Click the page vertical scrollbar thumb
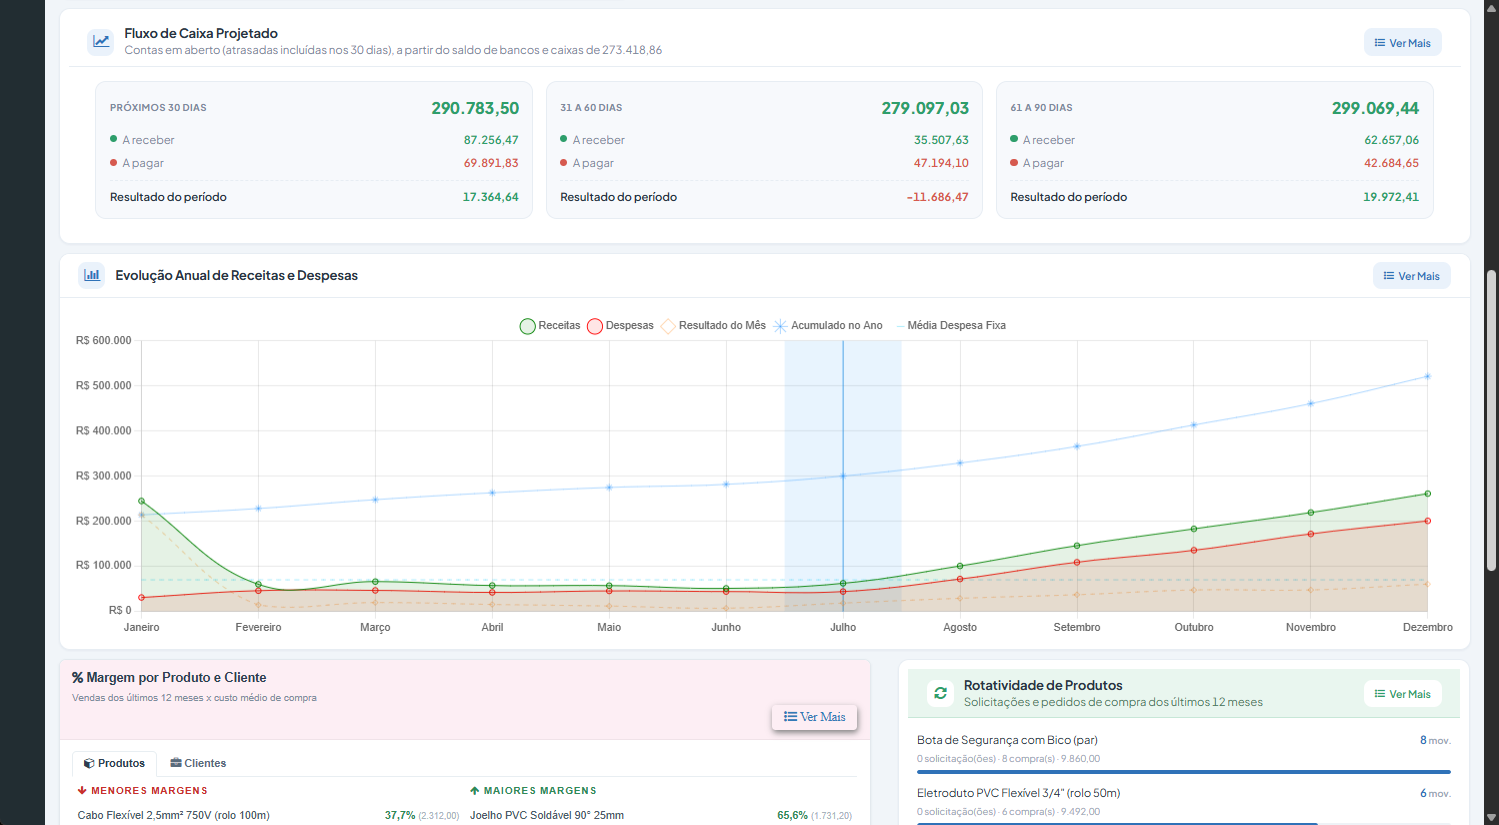 1491,420
